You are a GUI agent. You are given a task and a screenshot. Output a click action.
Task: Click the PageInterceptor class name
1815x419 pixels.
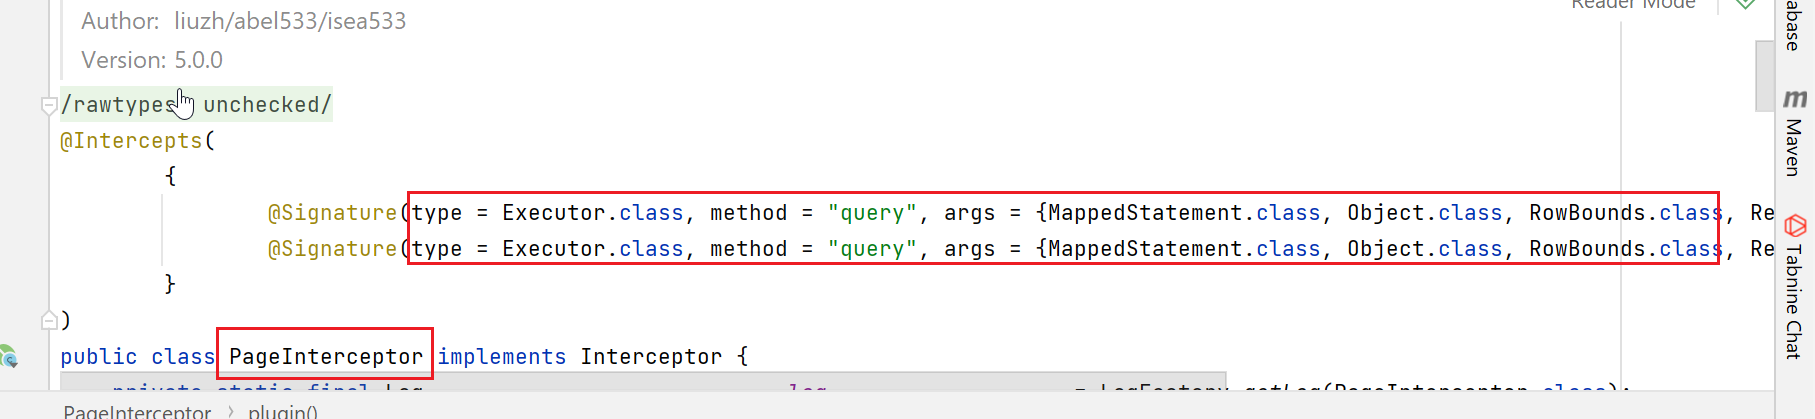coord(326,357)
